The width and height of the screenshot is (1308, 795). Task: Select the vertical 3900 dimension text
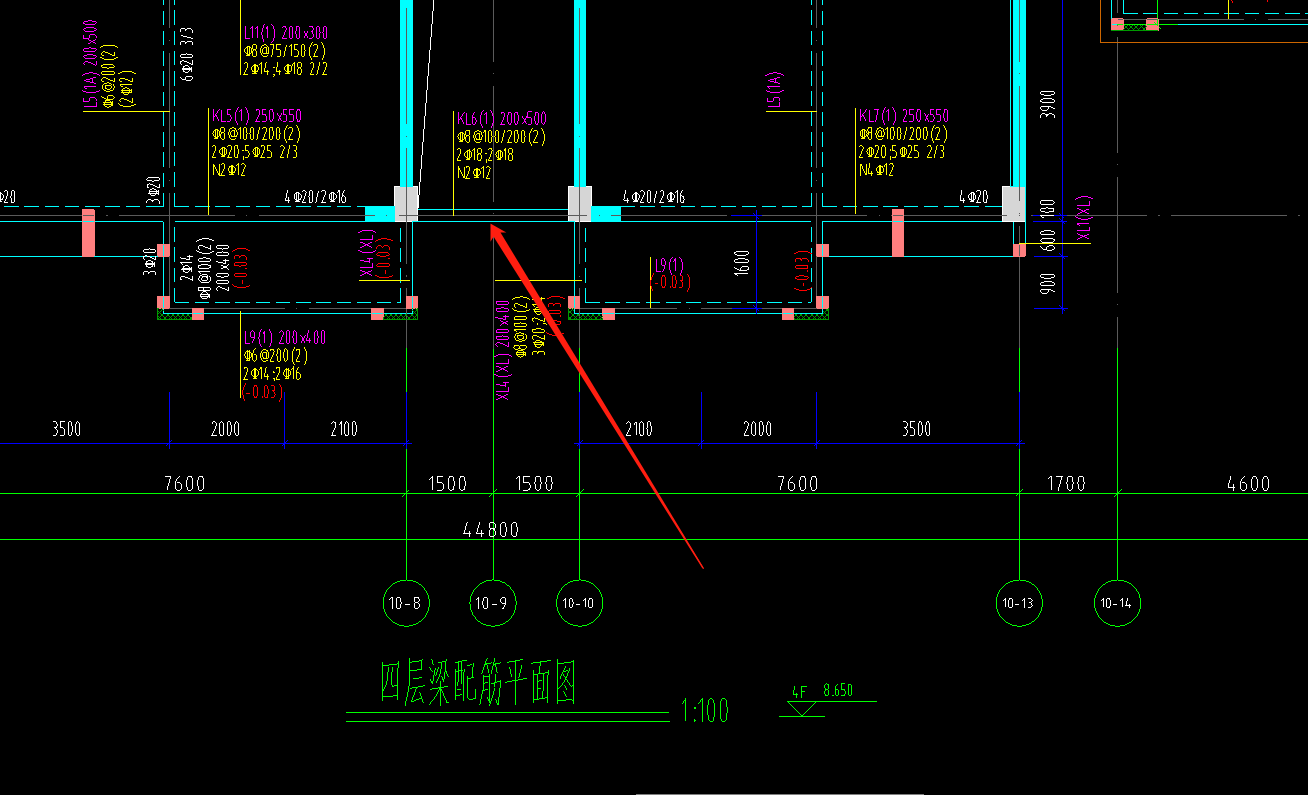click(x=1048, y=106)
